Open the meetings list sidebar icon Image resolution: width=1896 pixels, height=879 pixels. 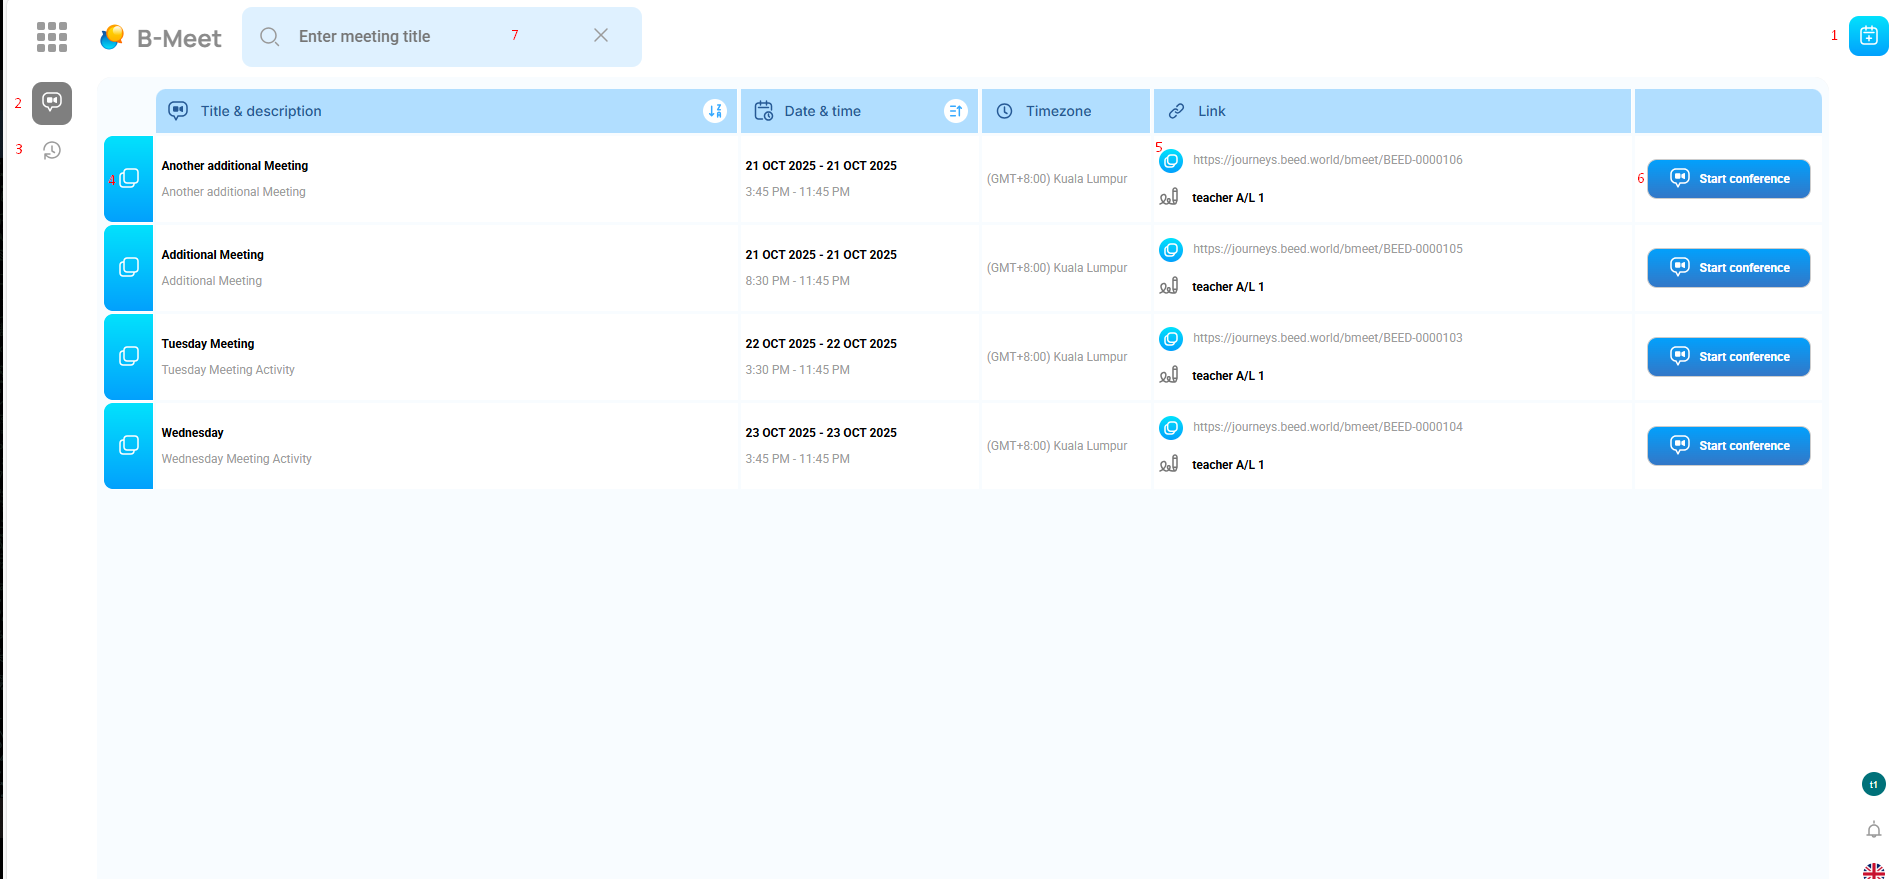pyautogui.click(x=52, y=103)
